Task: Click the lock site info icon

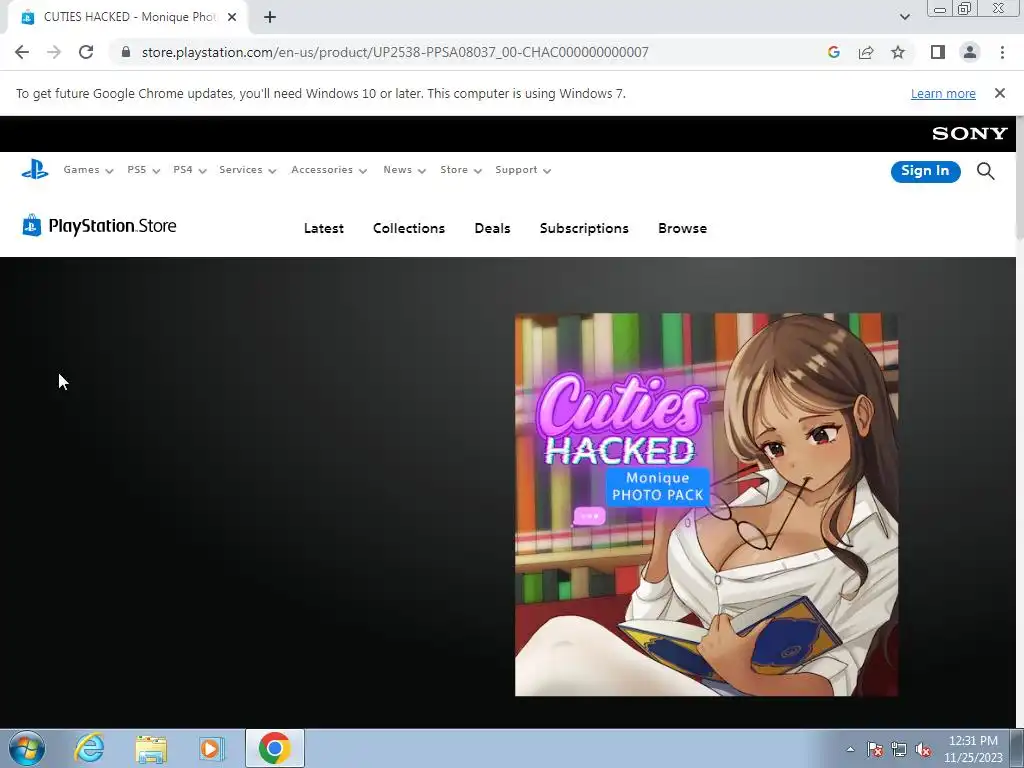Action: coord(126,52)
